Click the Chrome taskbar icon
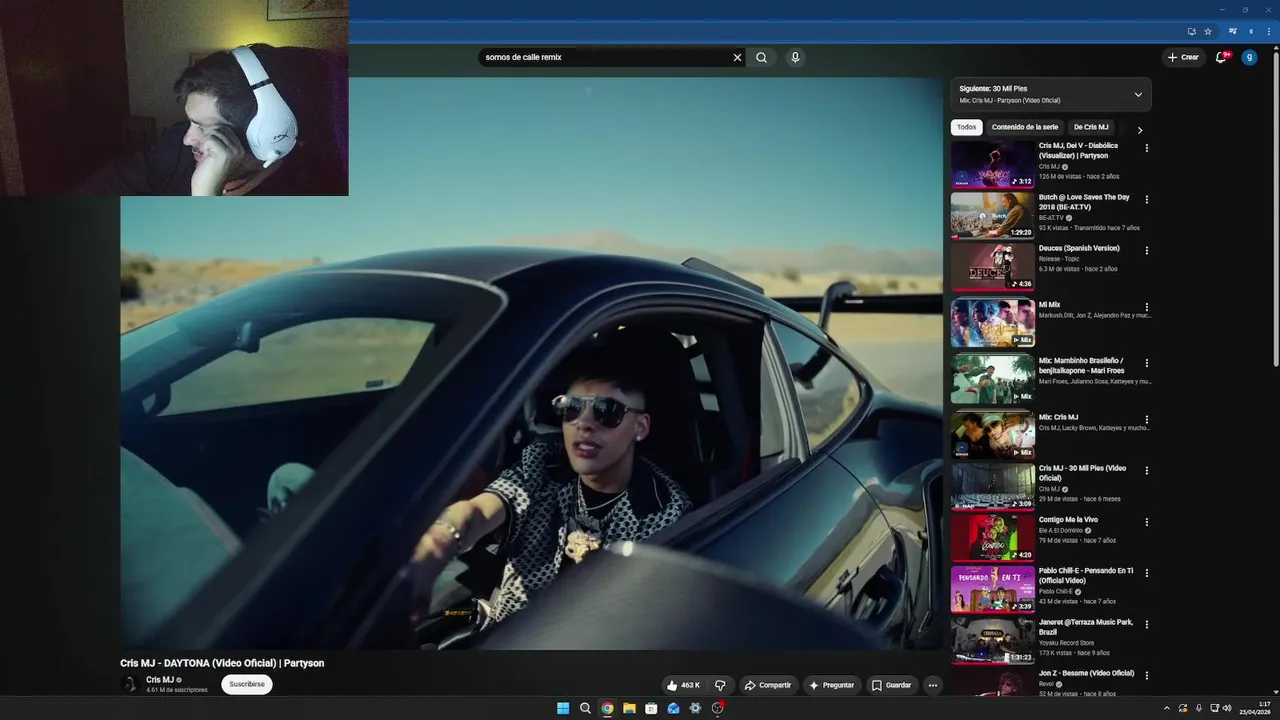 coord(607,708)
